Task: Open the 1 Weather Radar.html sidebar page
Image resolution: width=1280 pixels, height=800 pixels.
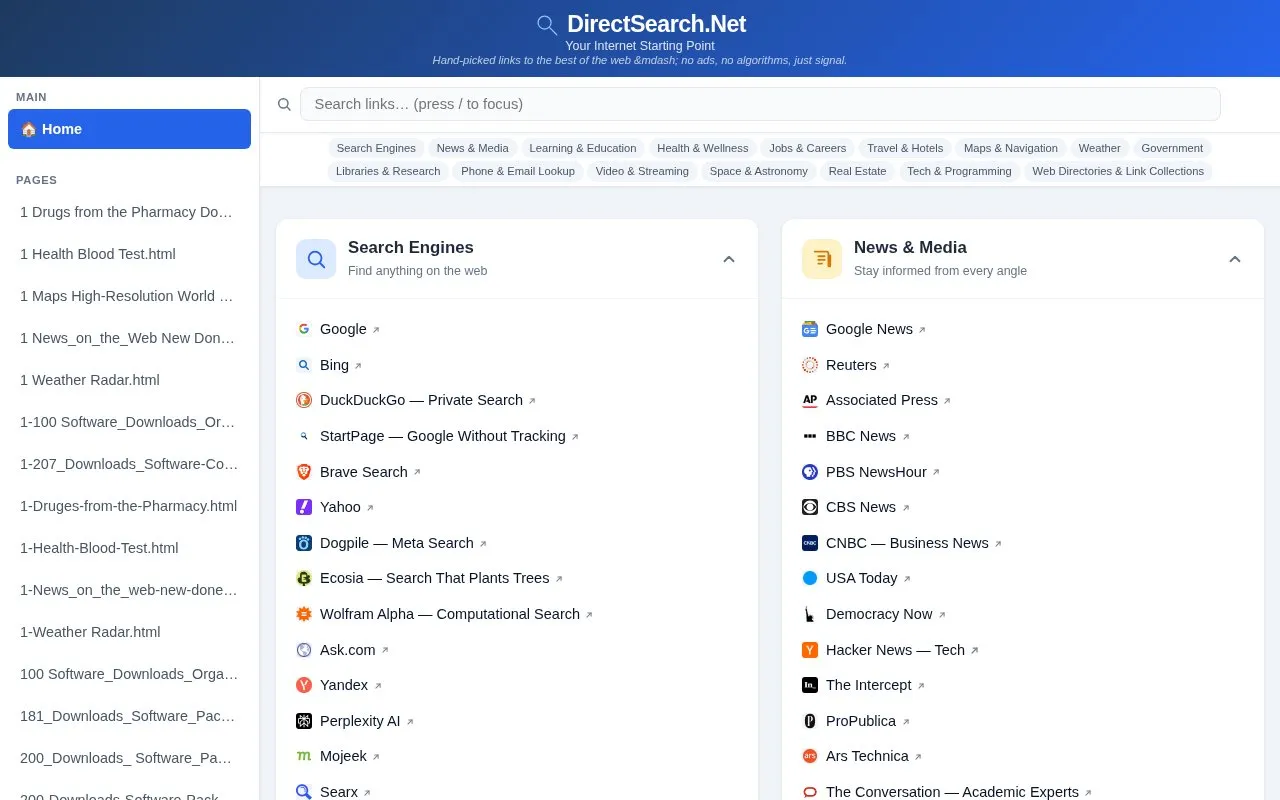Action: [x=129, y=380]
